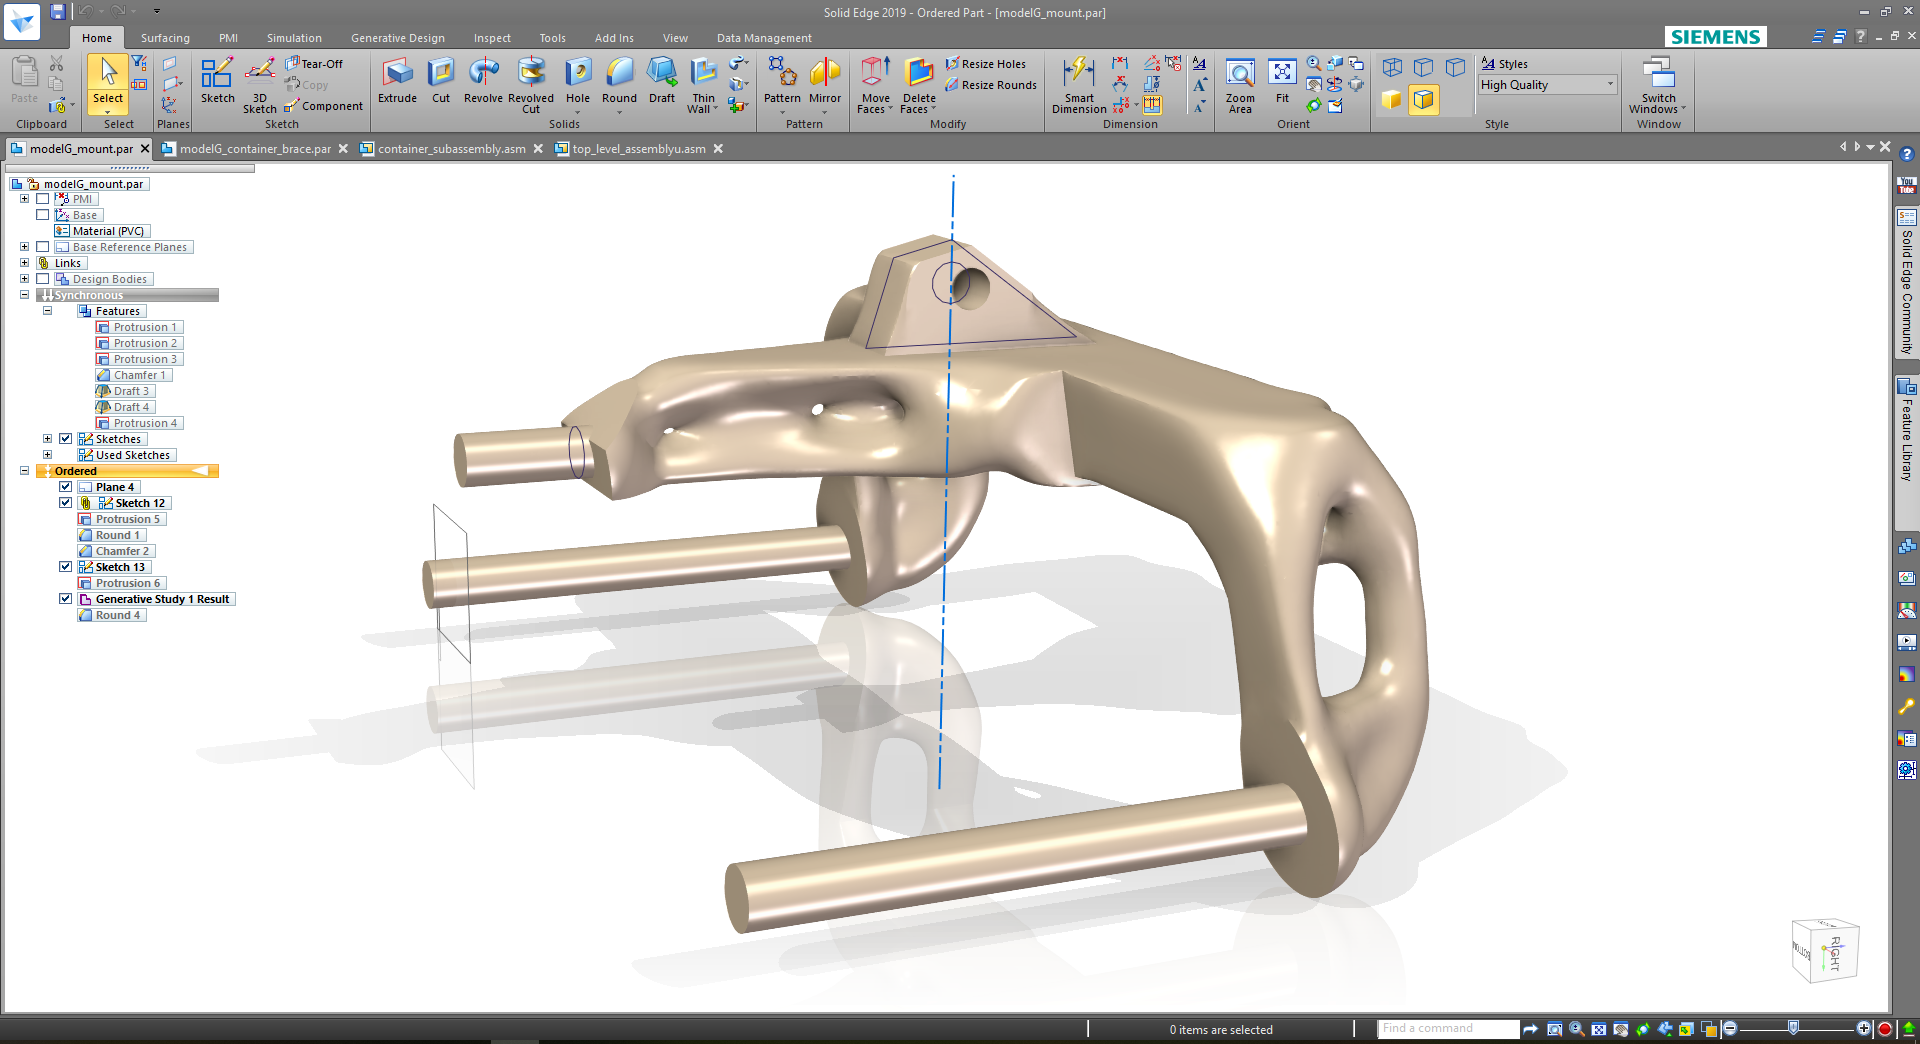1920x1044 pixels.
Task: Select the Extrude tool
Action: pyautogui.click(x=397, y=80)
